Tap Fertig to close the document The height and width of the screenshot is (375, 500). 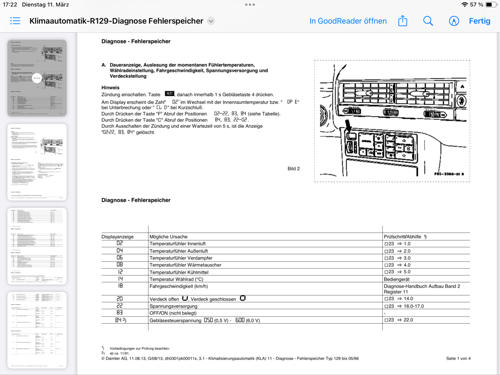click(479, 21)
